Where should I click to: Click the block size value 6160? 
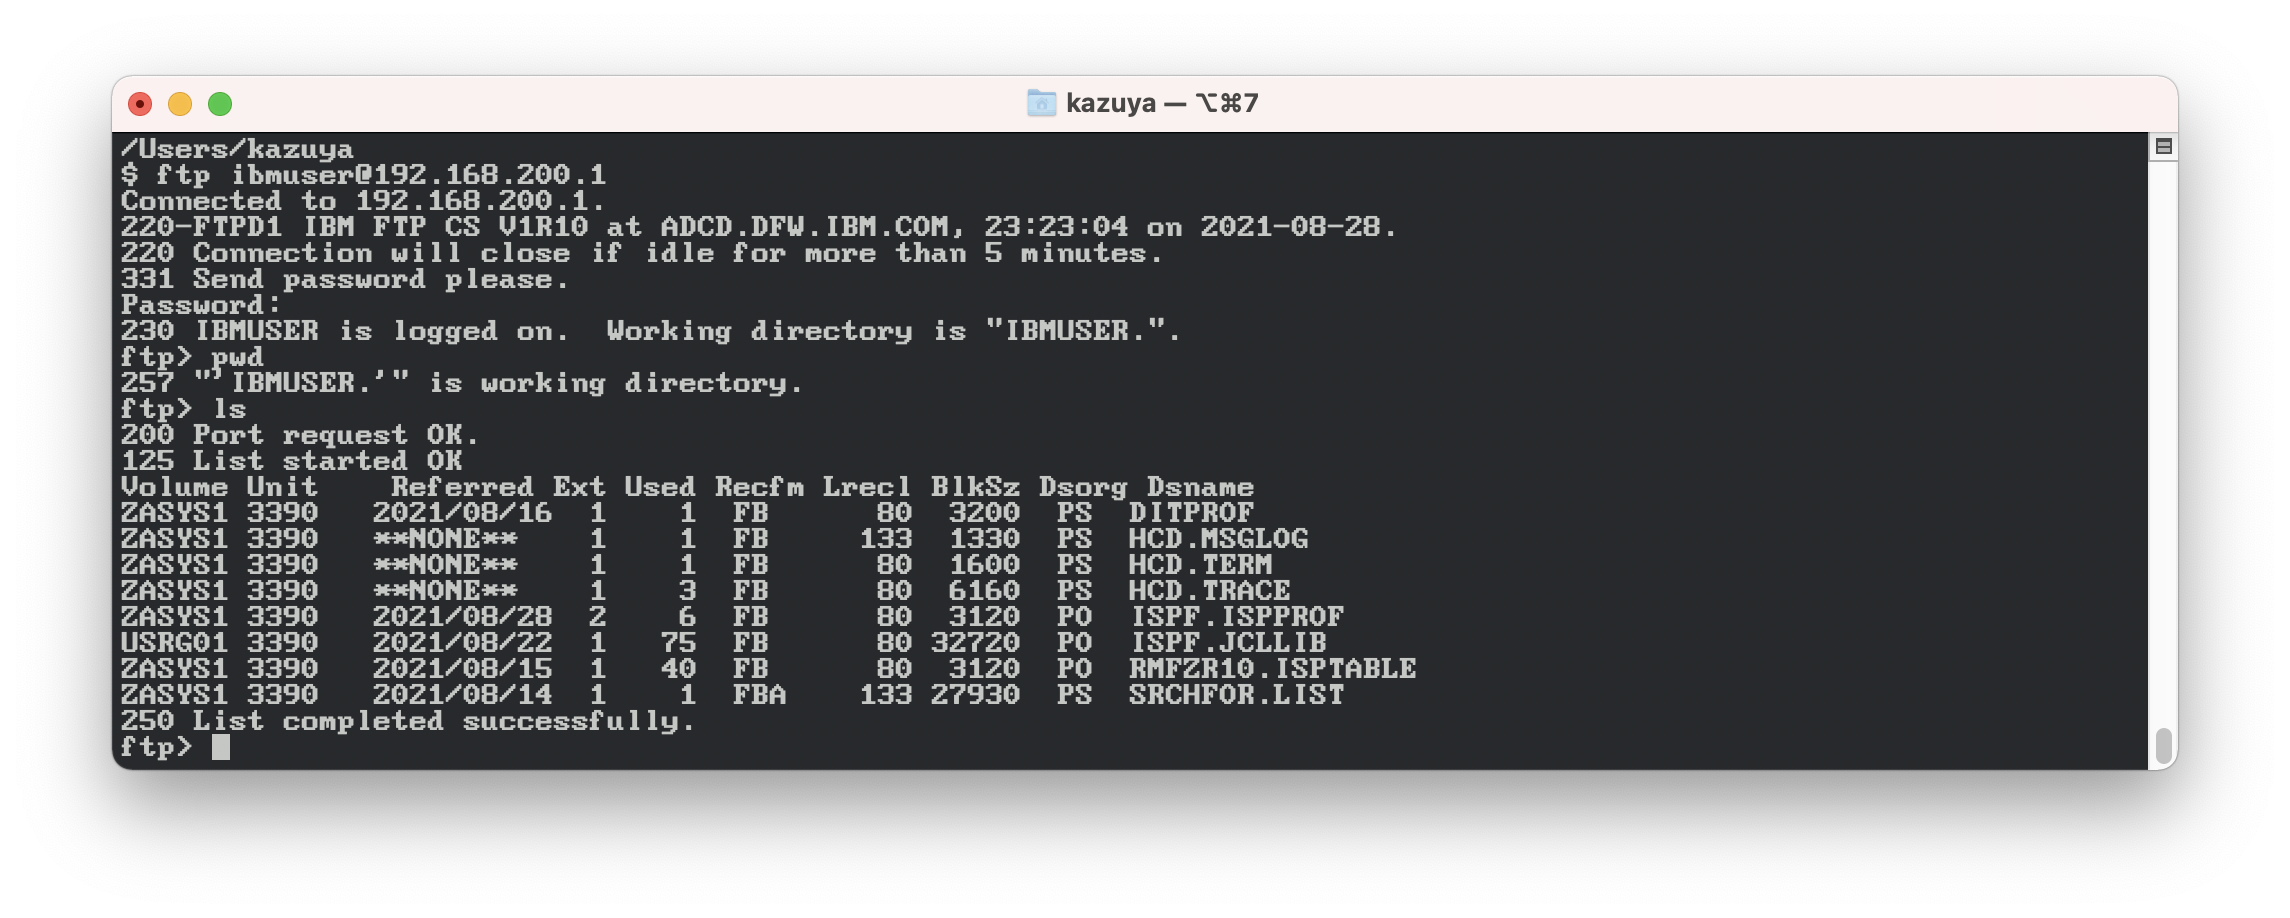click(x=984, y=591)
